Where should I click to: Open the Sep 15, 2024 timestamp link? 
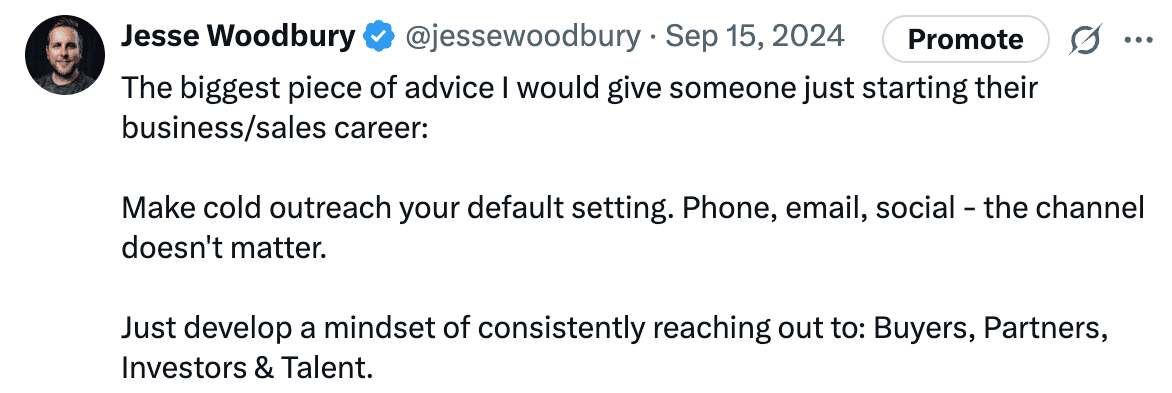755,37
